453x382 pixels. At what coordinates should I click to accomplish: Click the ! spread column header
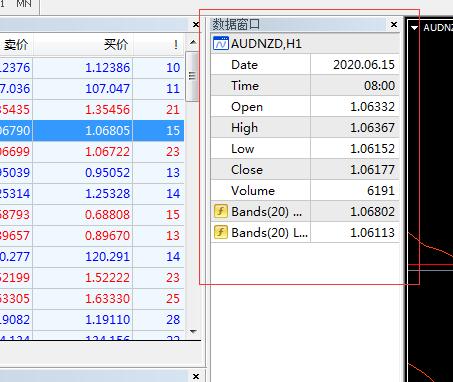[x=175, y=45]
